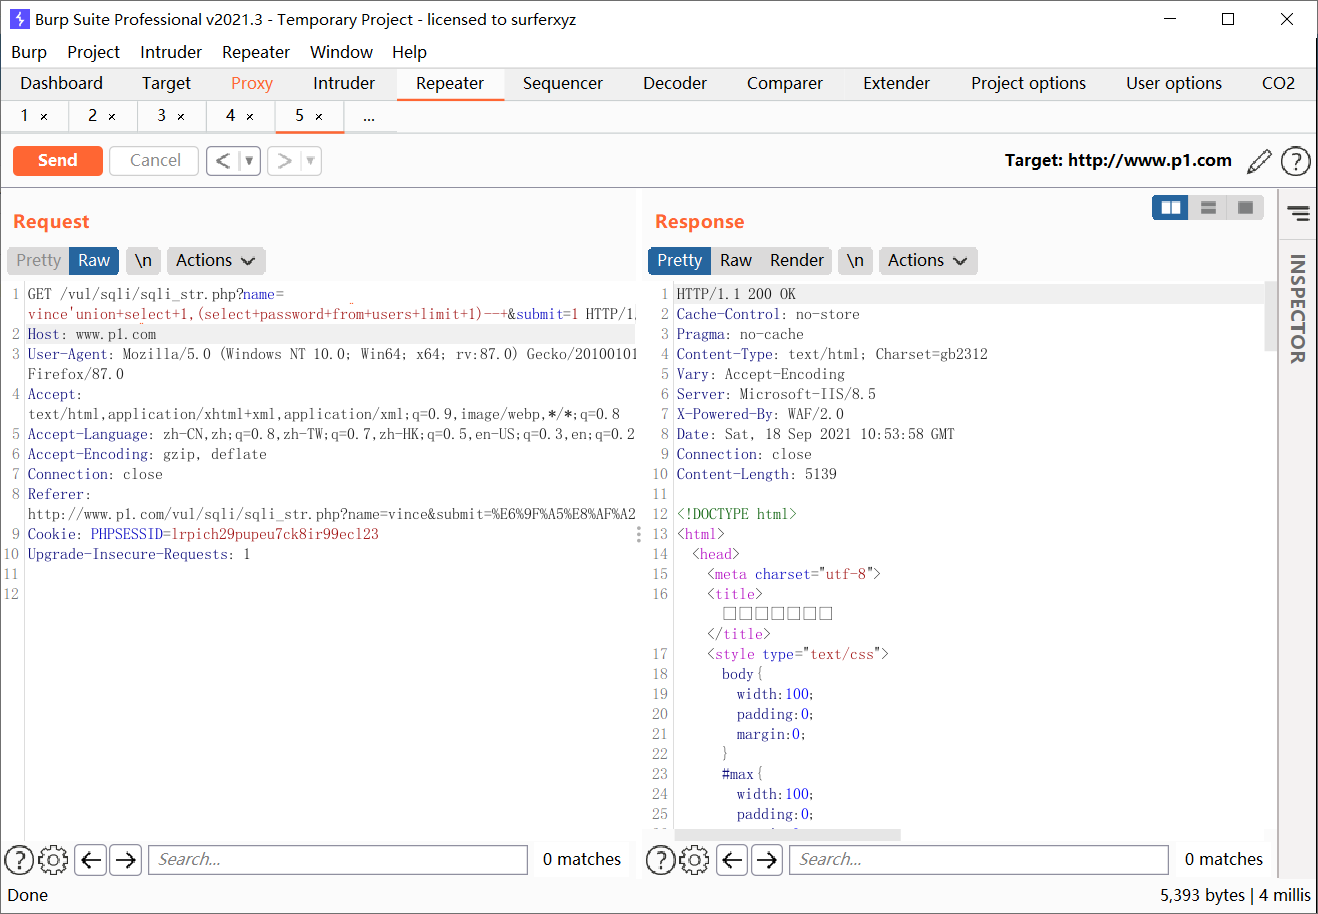Switch to the Comparer tab

[x=785, y=84]
